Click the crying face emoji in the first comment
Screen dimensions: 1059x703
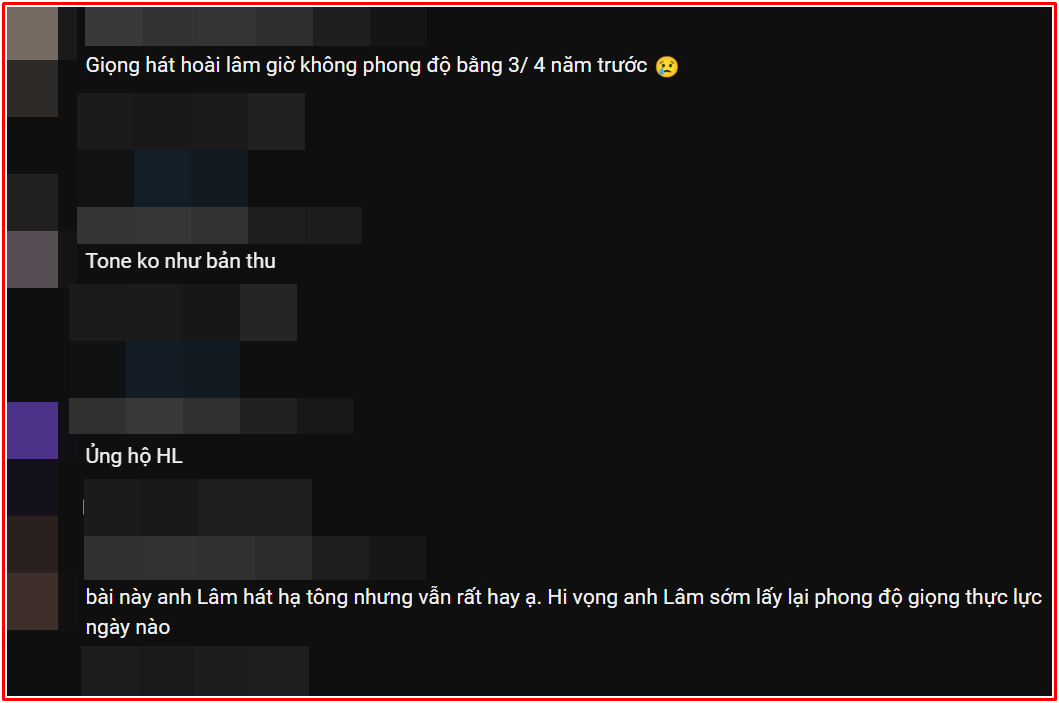667,66
